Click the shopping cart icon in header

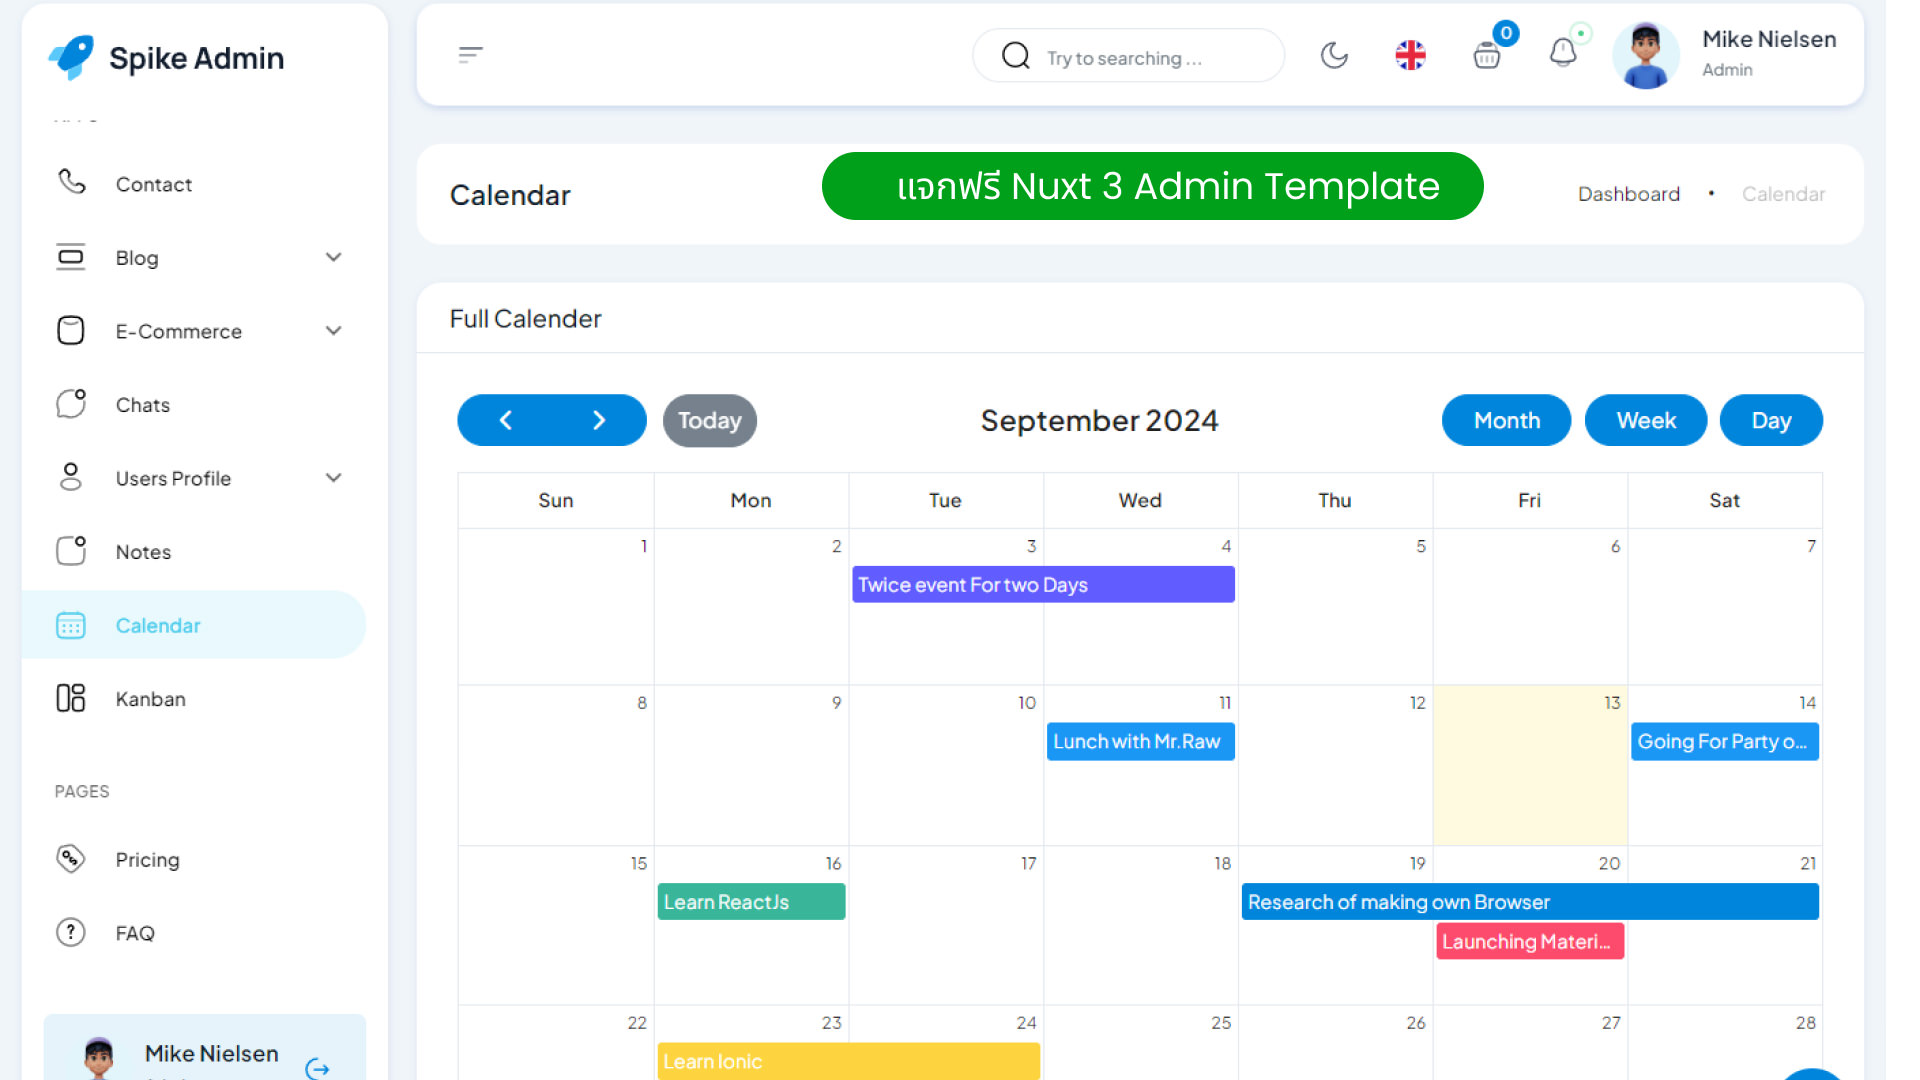[1486, 55]
